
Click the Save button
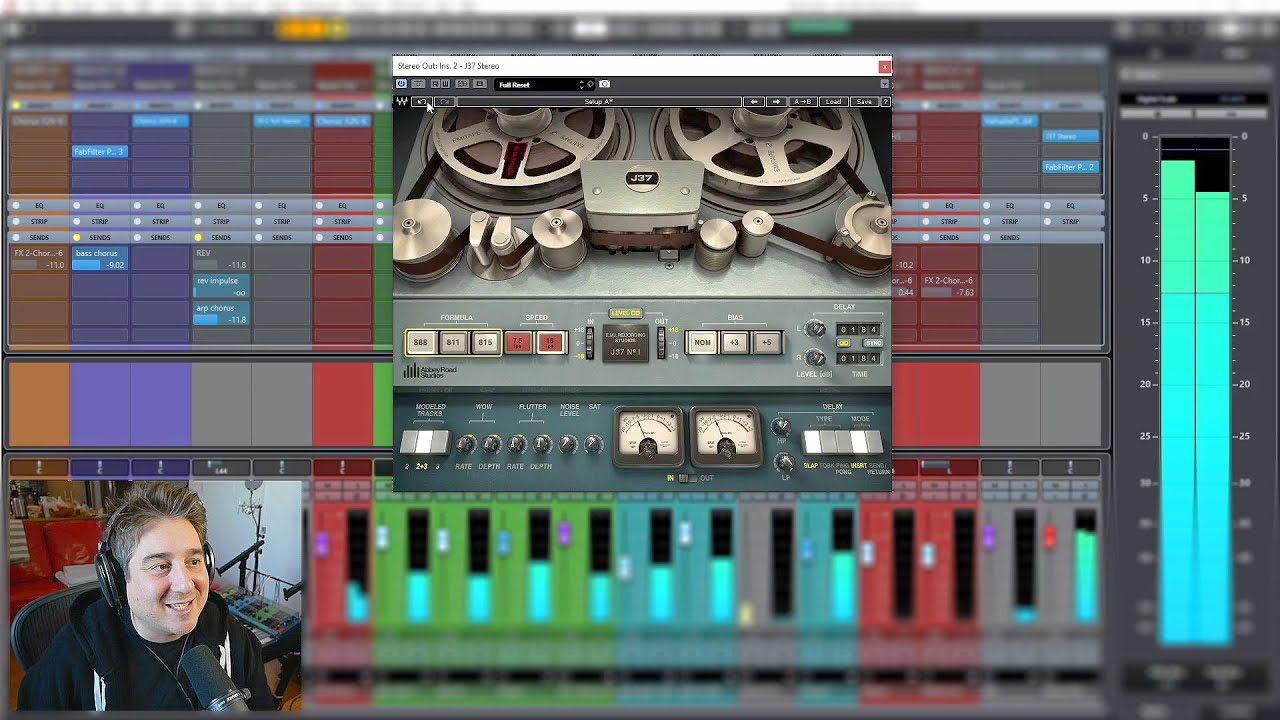pyautogui.click(x=864, y=102)
